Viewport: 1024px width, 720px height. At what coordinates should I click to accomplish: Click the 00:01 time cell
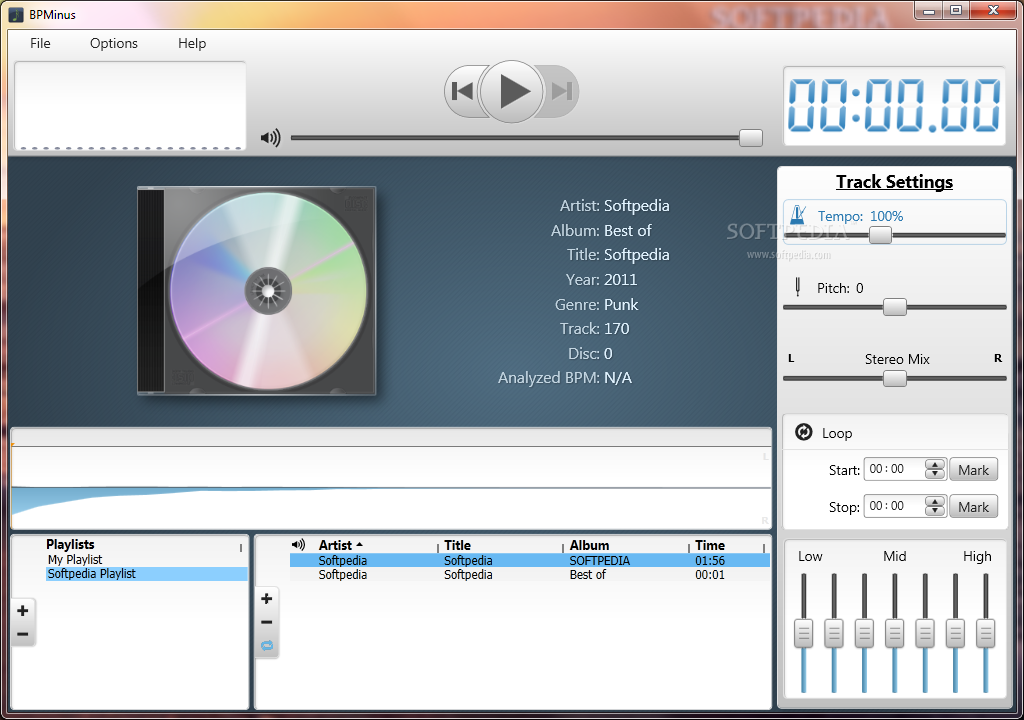710,574
